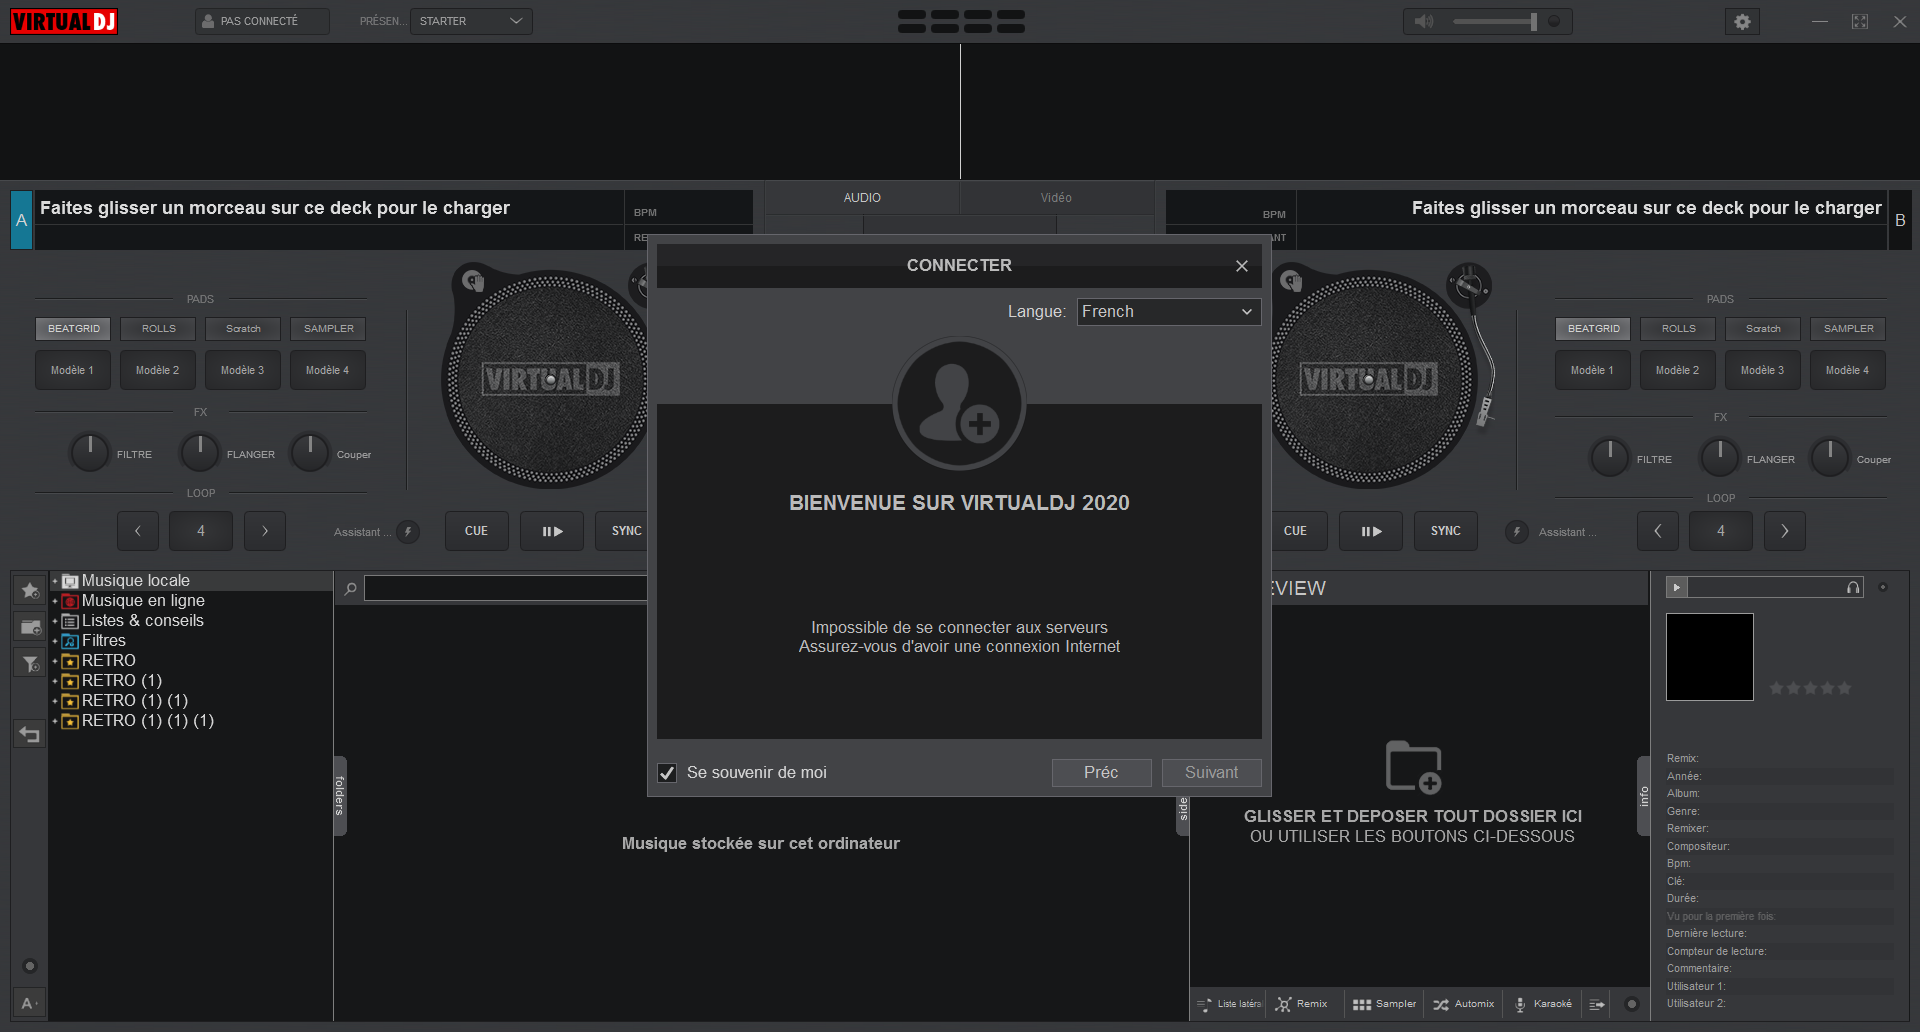This screenshot has width=1920, height=1032.
Task: Uncheck 'Se souvenir de moi' checkbox
Action: click(x=667, y=773)
